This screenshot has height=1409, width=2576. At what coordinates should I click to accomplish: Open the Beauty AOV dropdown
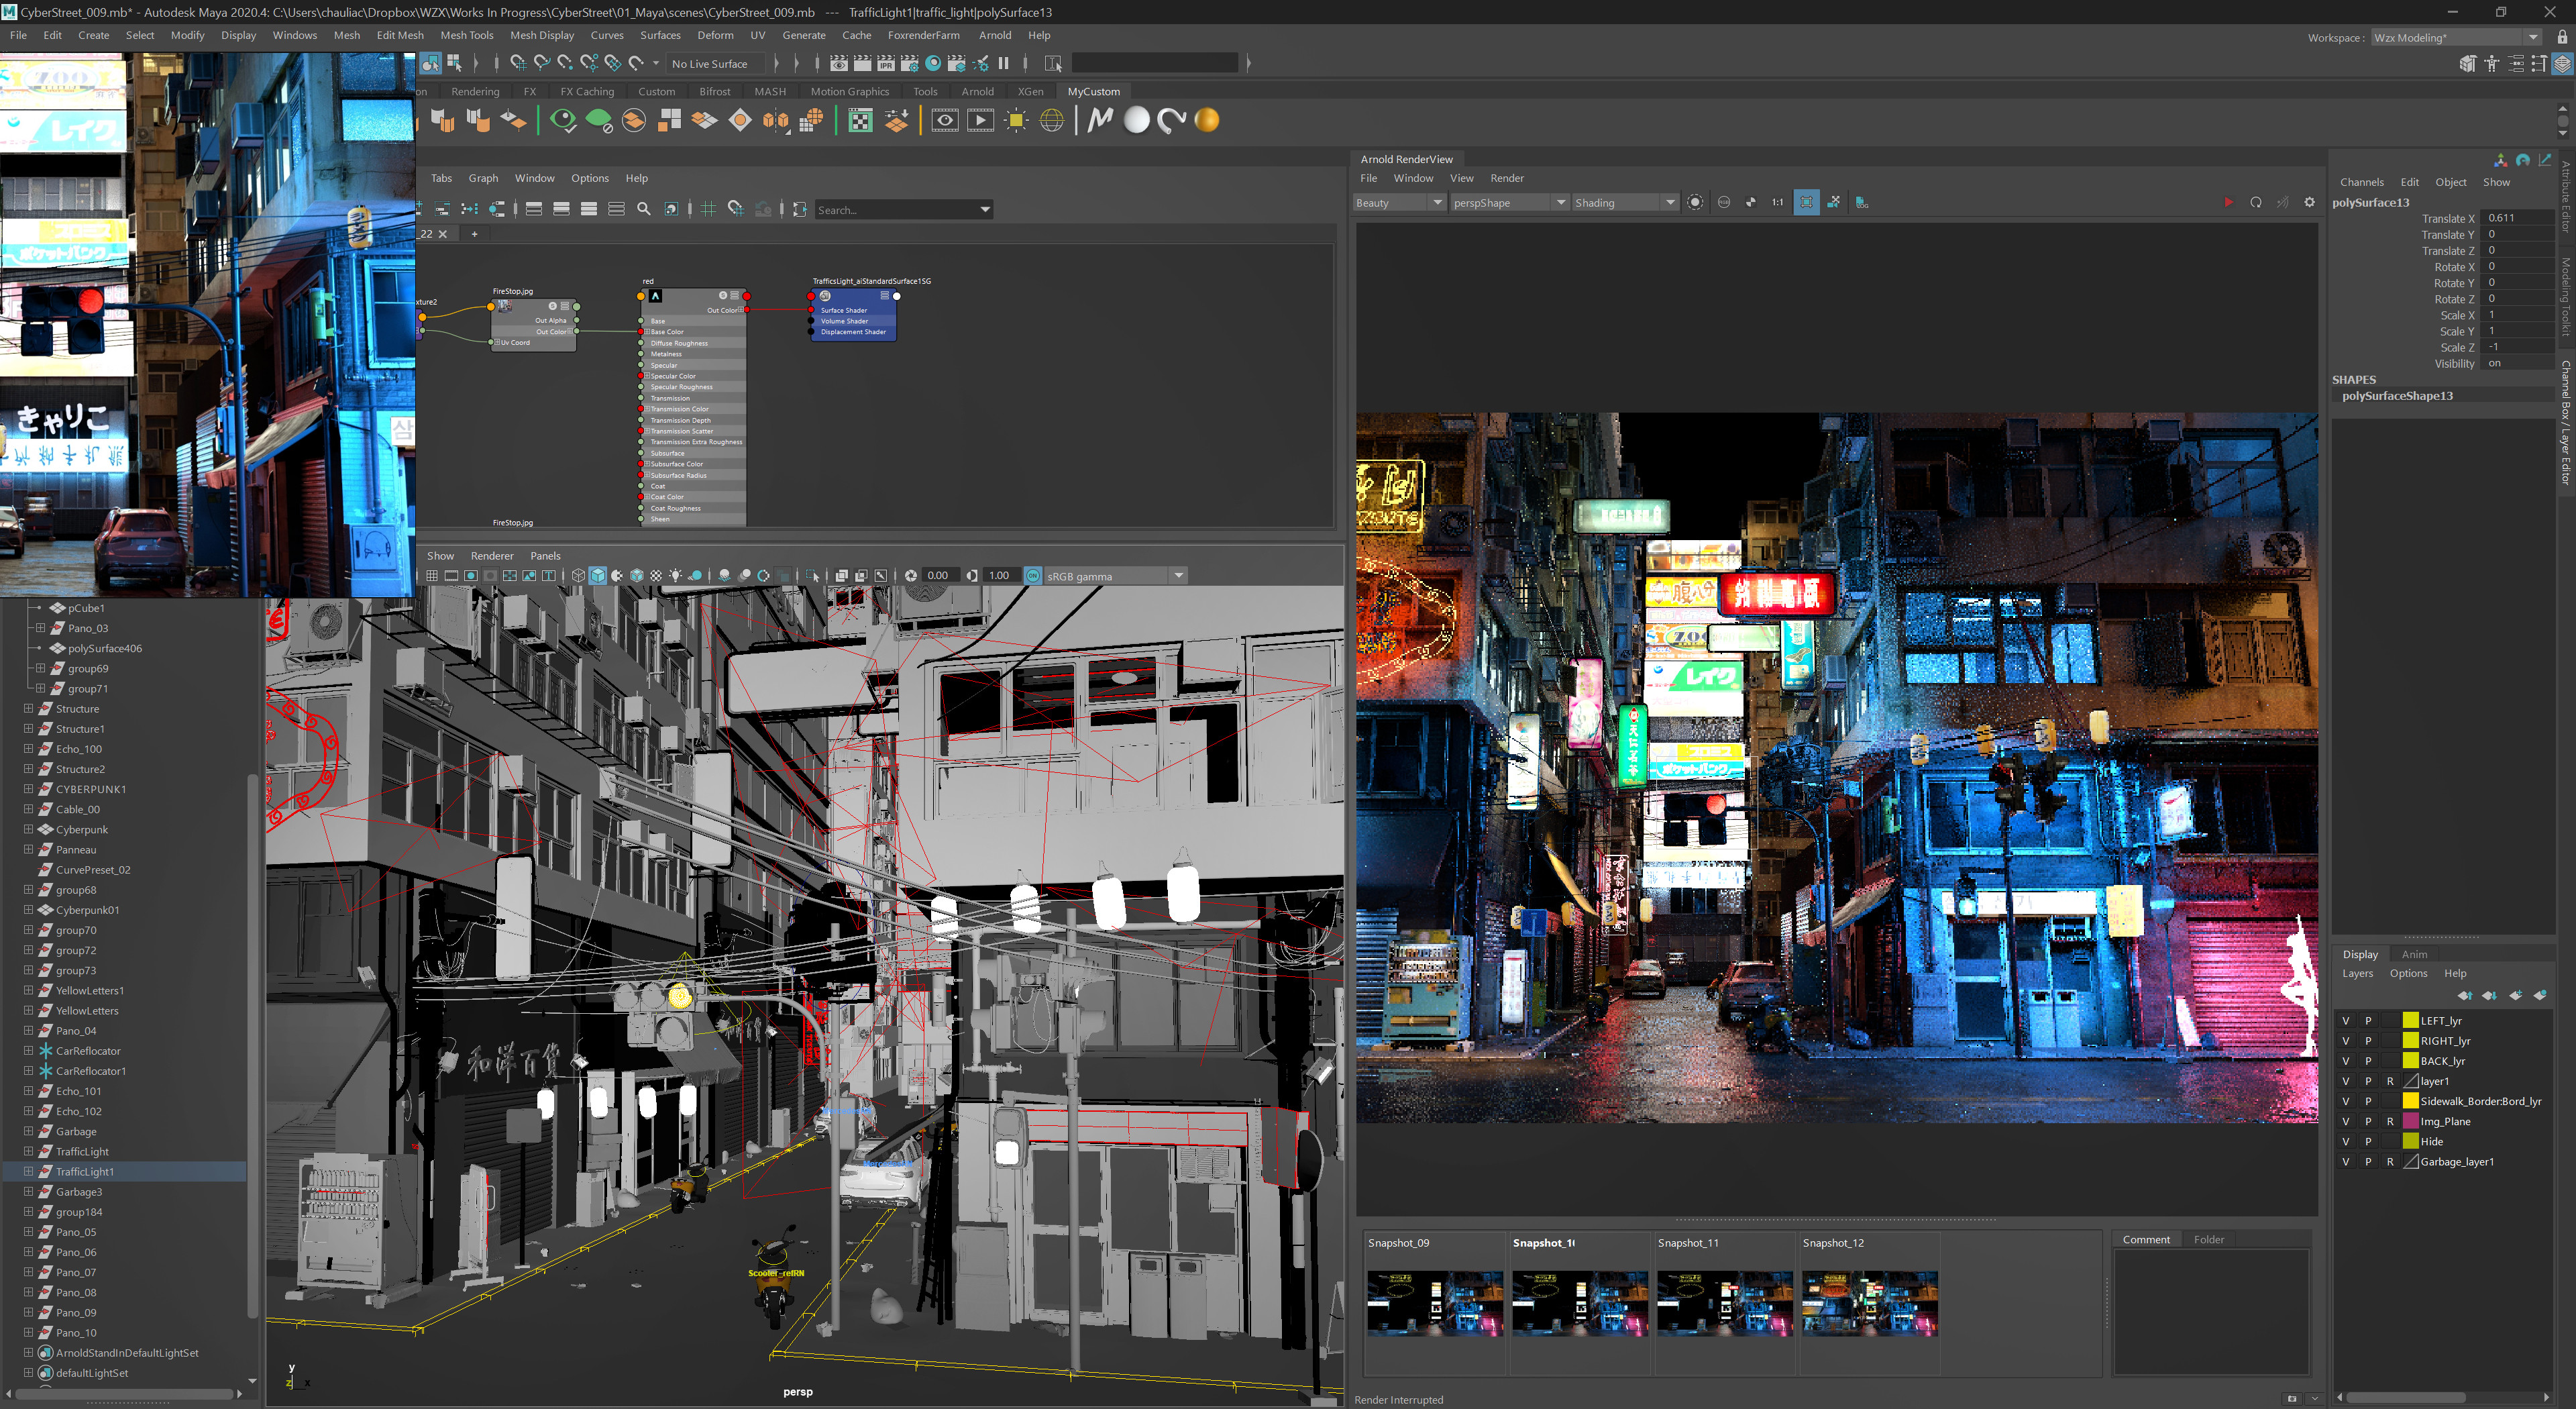(x=1399, y=202)
